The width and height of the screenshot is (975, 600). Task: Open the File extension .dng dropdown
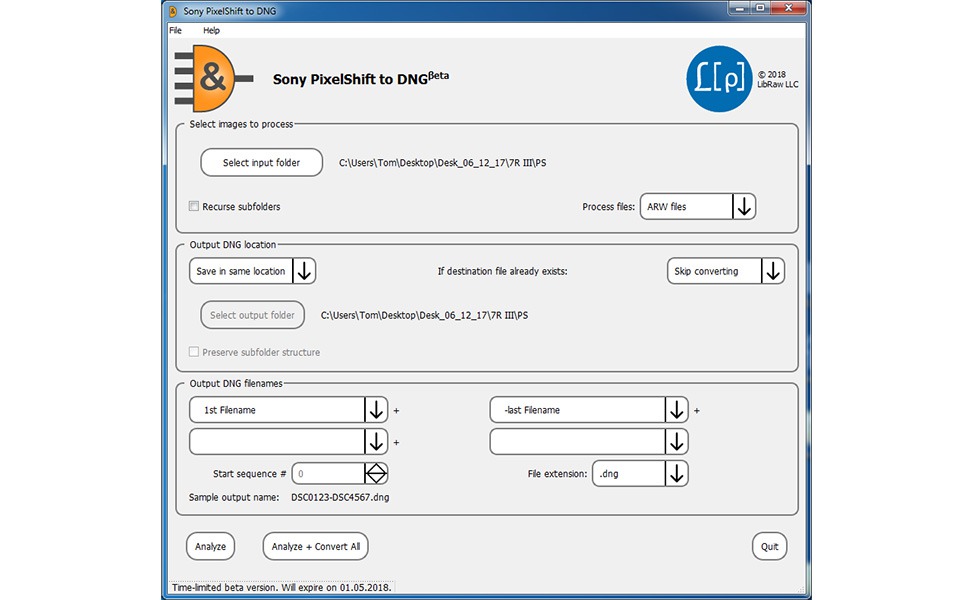tap(640, 474)
